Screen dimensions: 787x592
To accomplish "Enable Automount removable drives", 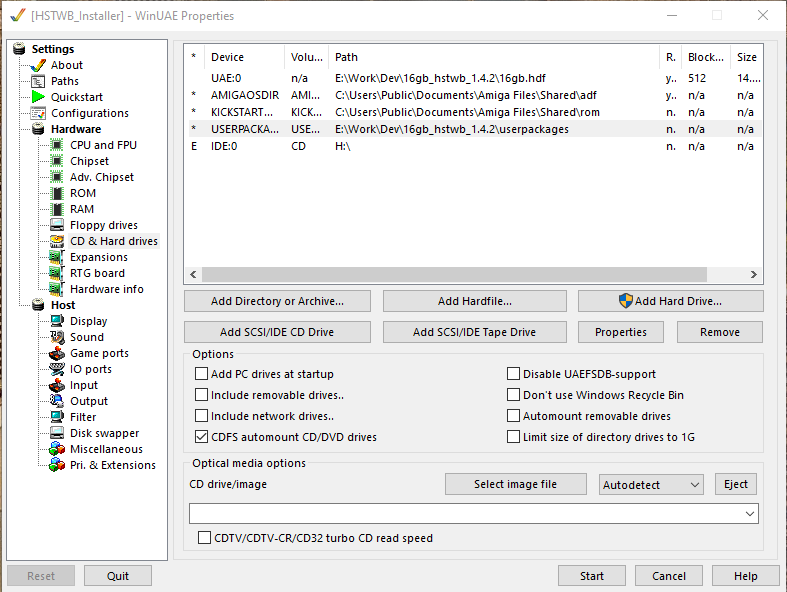I will click(513, 416).
